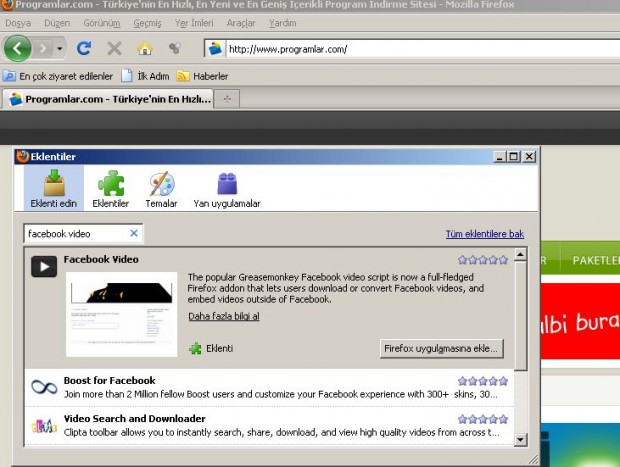The width and height of the screenshot is (620, 467).
Task: Click the Facebook Video play icon
Action: click(44, 267)
